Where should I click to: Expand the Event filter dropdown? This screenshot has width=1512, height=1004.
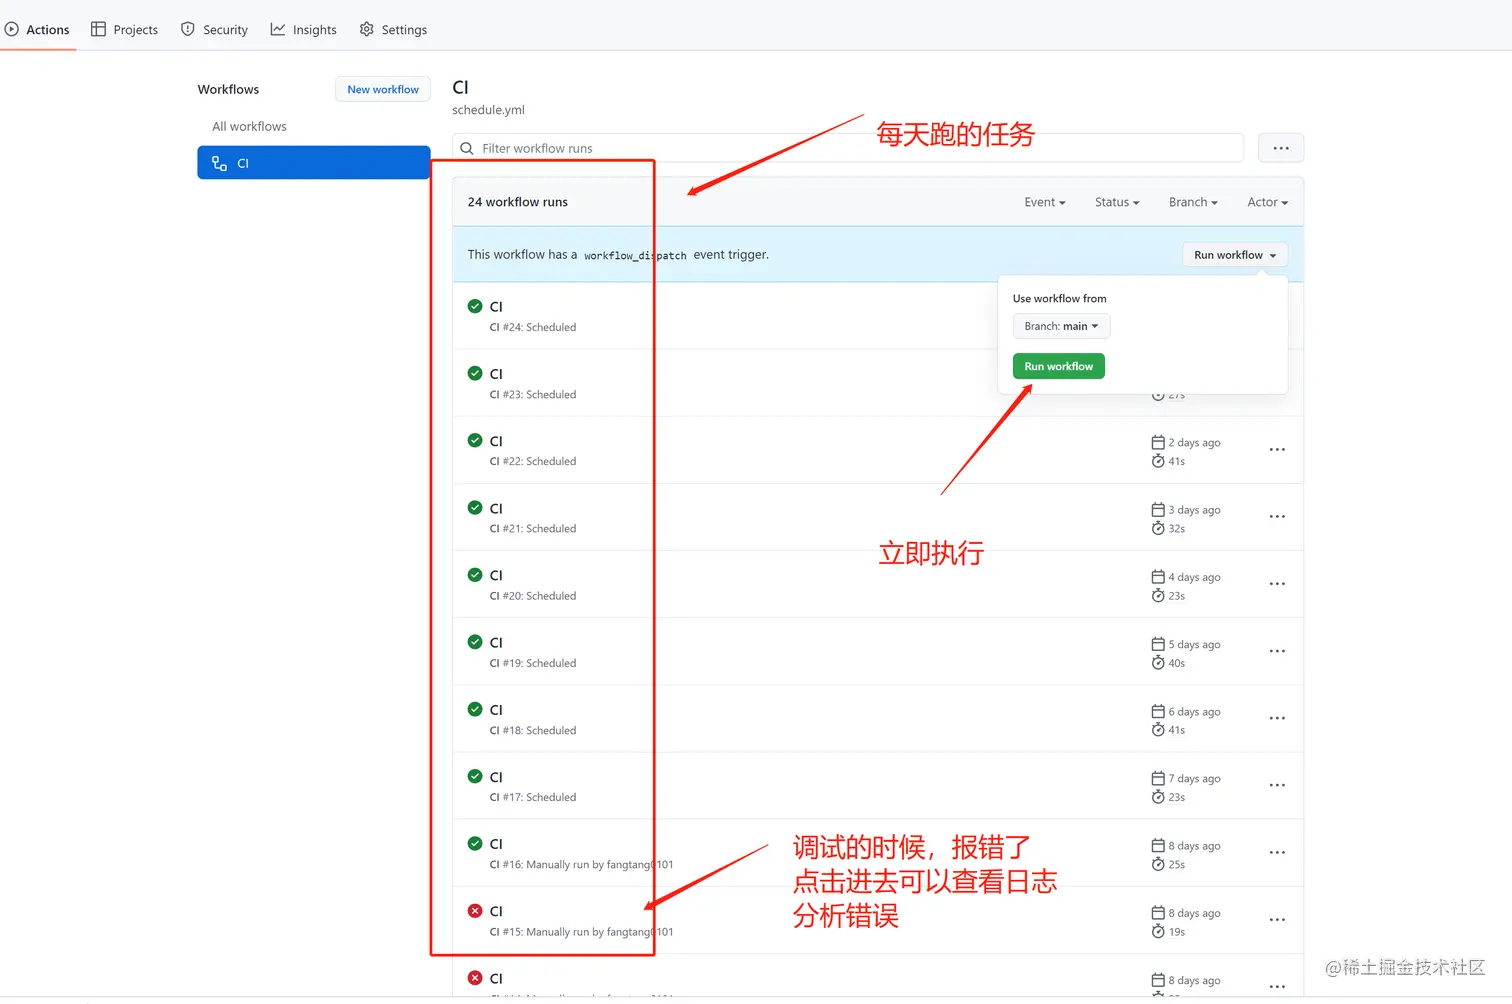(x=1045, y=202)
